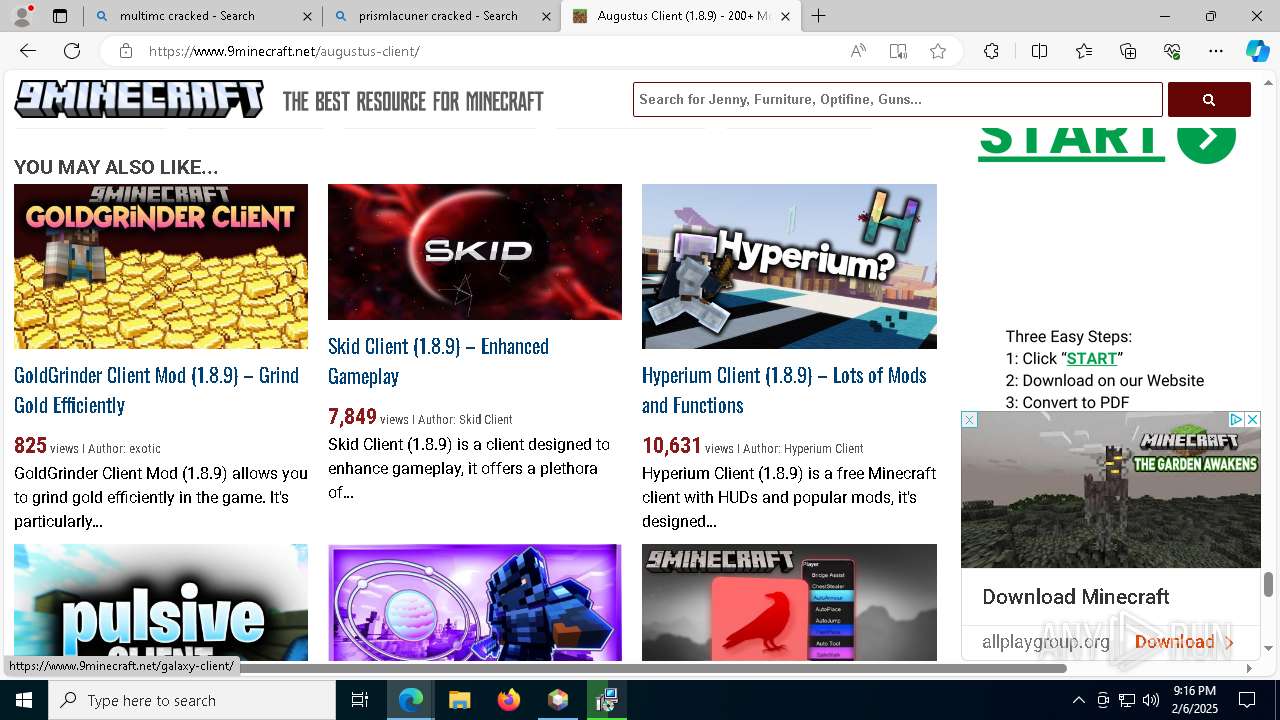Show hidden tray icons chevron
The width and height of the screenshot is (1280, 720).
(x=1078, y=700)
